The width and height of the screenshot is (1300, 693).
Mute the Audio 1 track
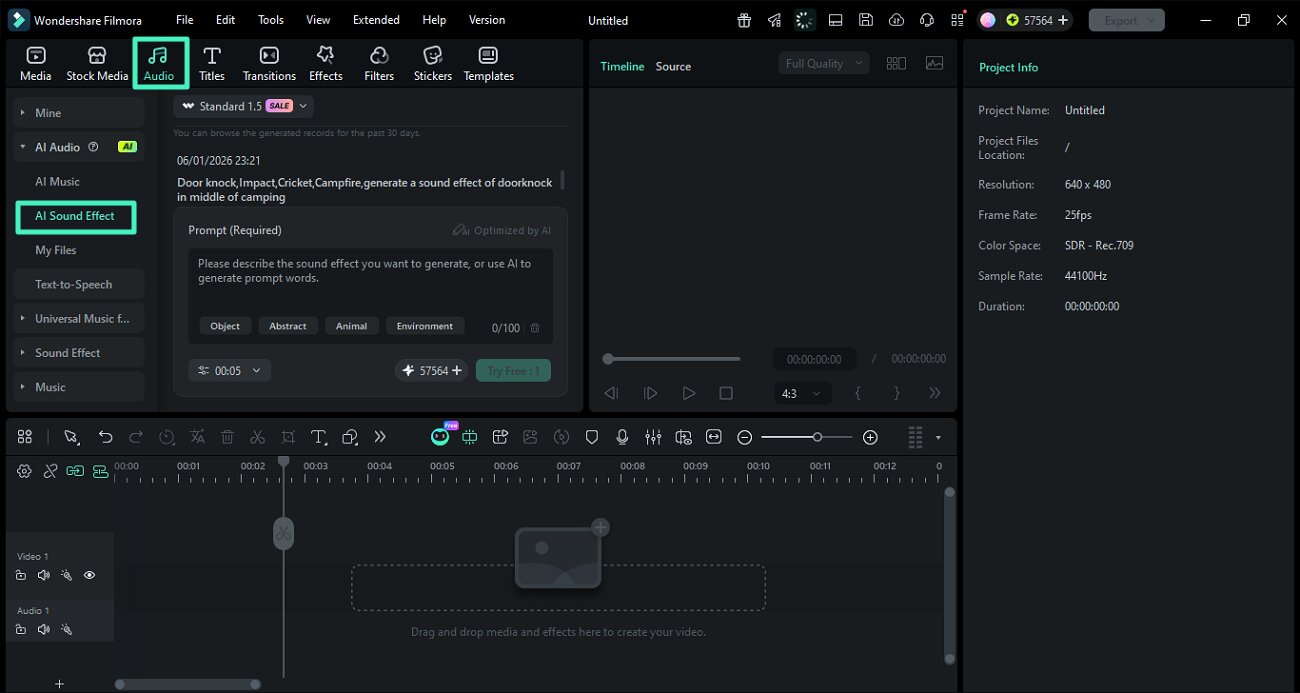tap(43, 629)
